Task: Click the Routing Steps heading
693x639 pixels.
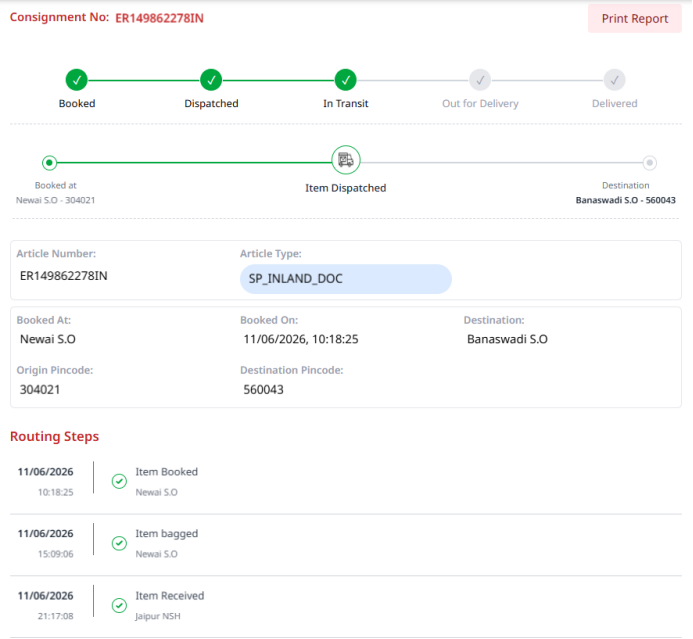Action: (x=54, y=437)
